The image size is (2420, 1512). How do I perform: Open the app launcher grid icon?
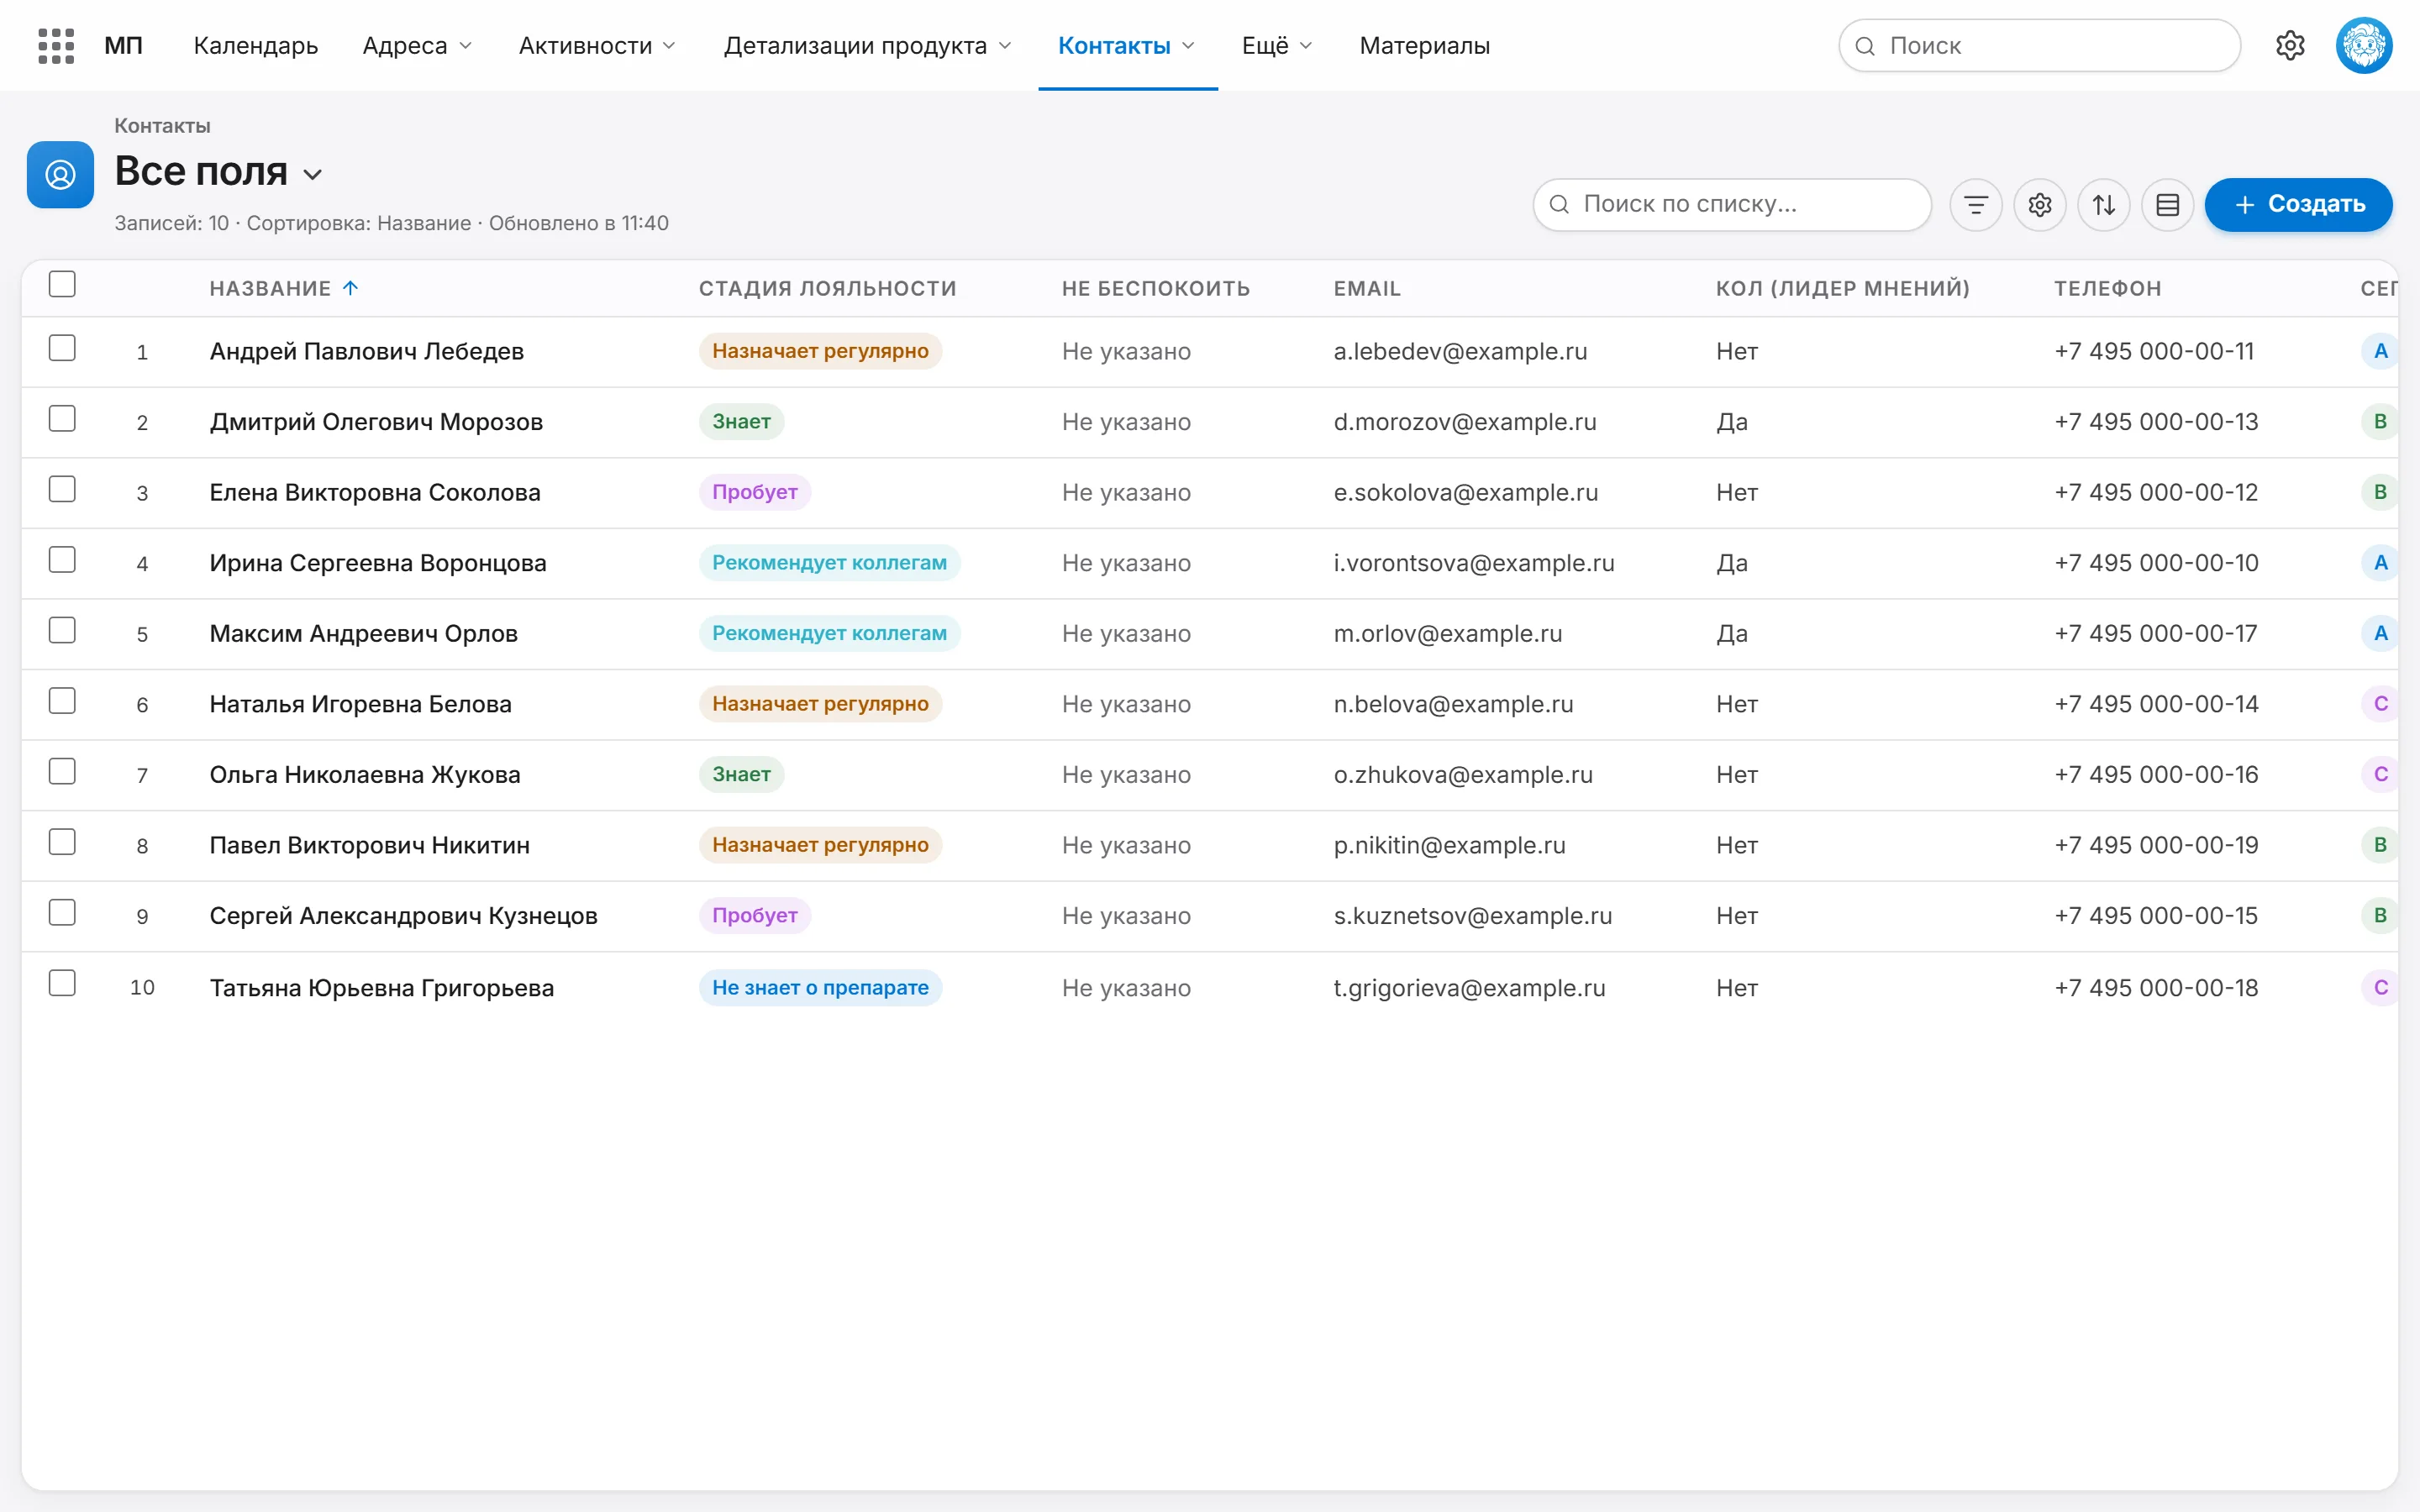(56, 46)
